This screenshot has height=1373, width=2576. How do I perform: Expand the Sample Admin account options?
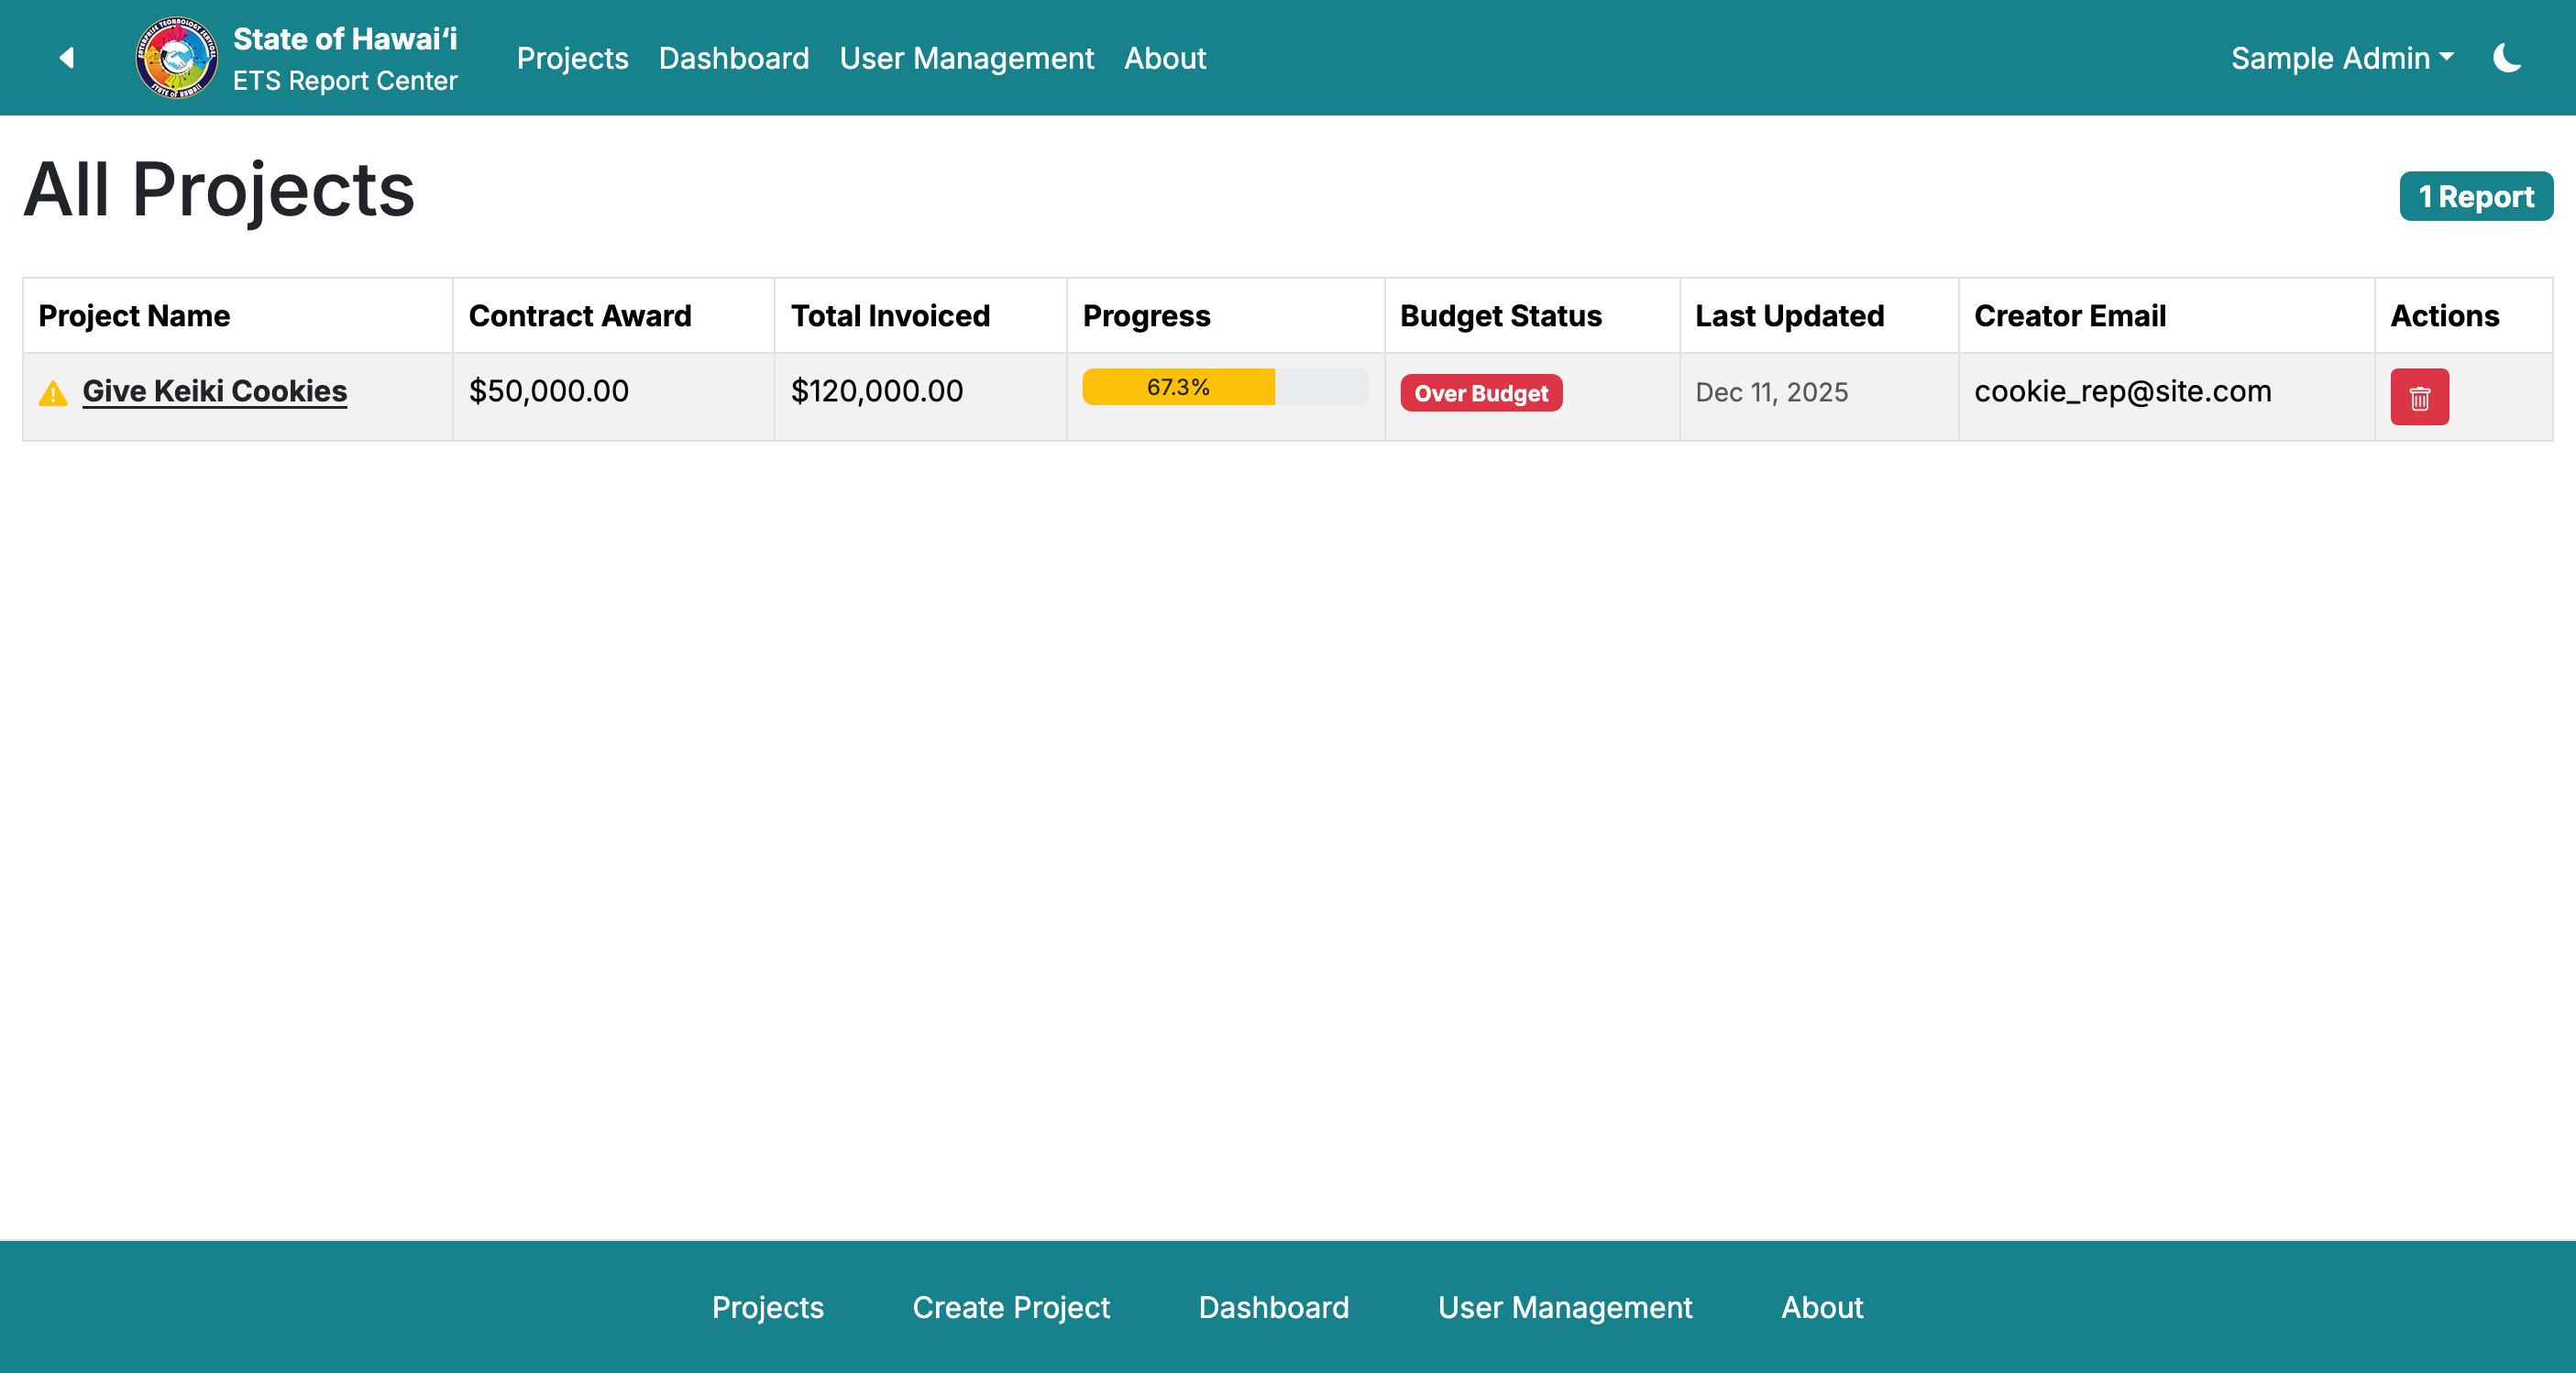pyautogui.click(x=2341, y=57)
